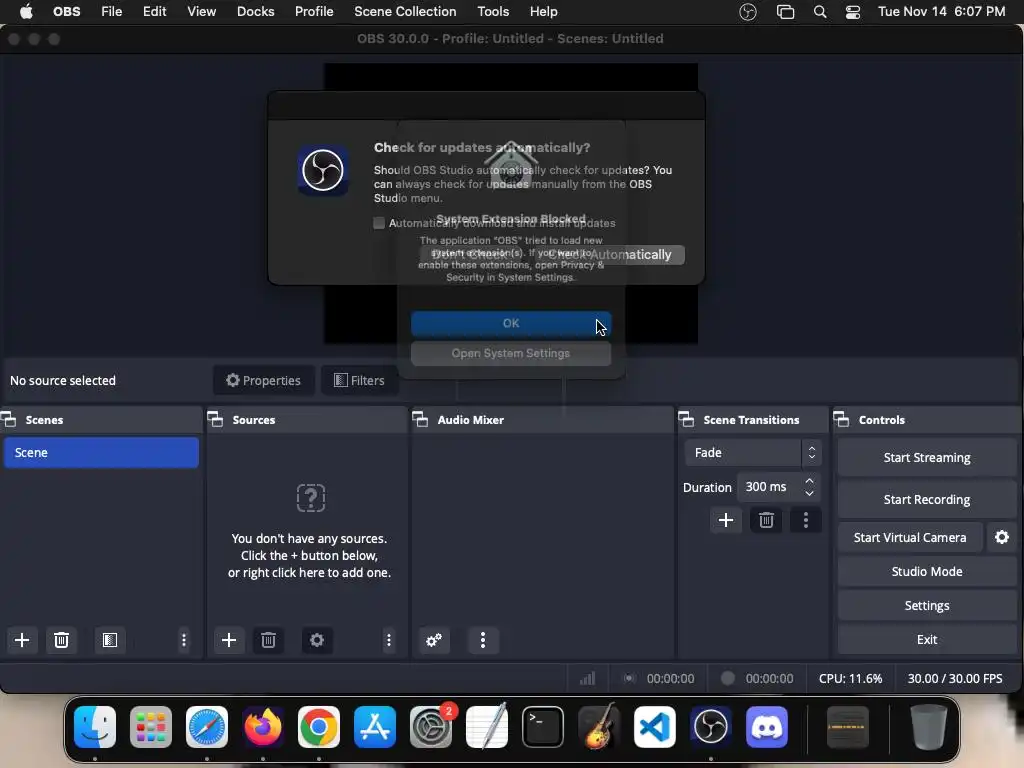Screen dimensions: 1024x768
Task: Open the Tools menu
Action: pyautogui.click(x=493, y=12)
